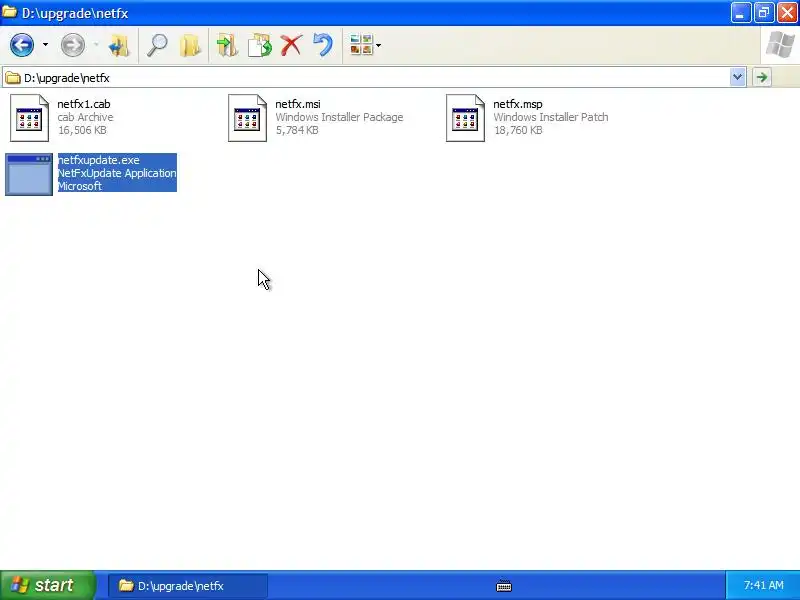Click the keyboard icon in taskbar
The width and height of the screenshot is (800, 600).
coord(504,586)
